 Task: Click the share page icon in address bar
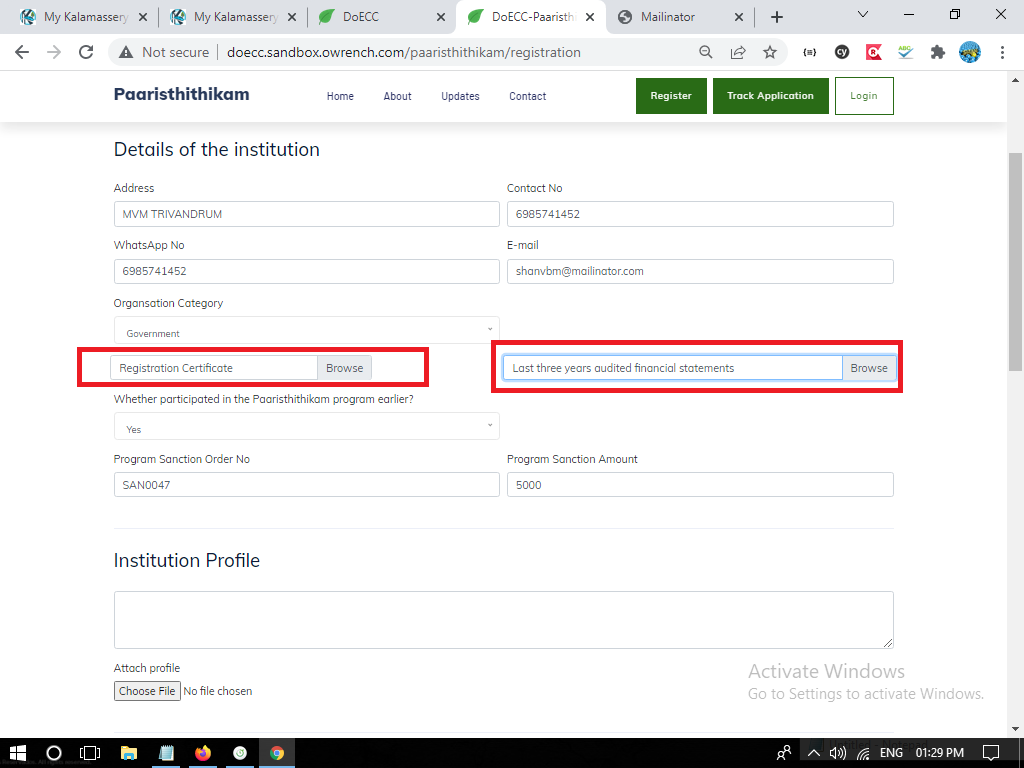(x=738, y=52)
